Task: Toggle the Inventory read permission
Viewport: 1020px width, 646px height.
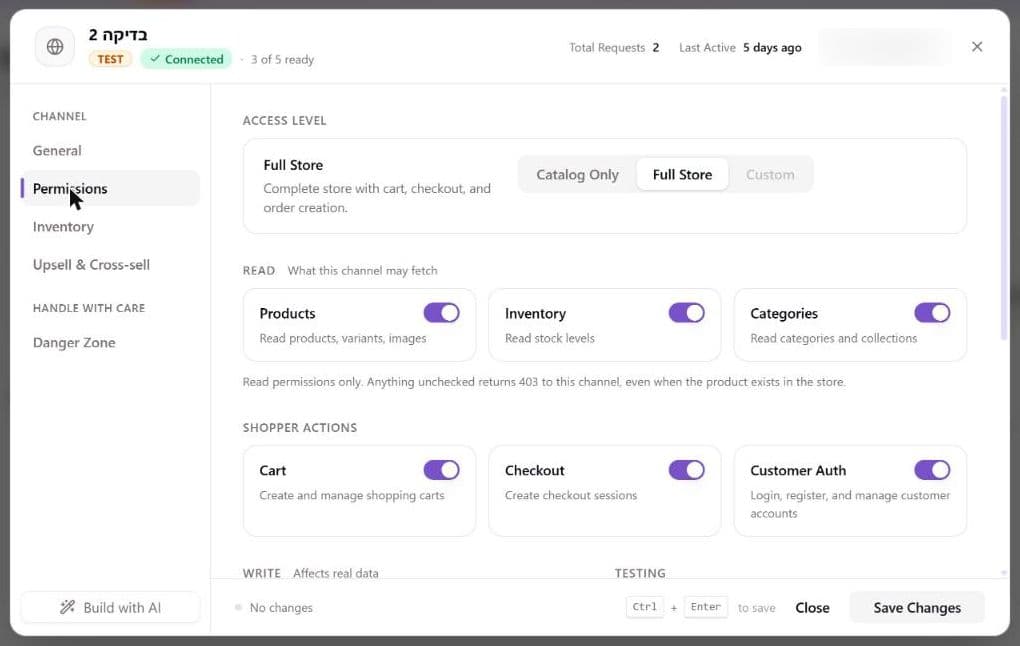Action: click(x=686, y=313)
